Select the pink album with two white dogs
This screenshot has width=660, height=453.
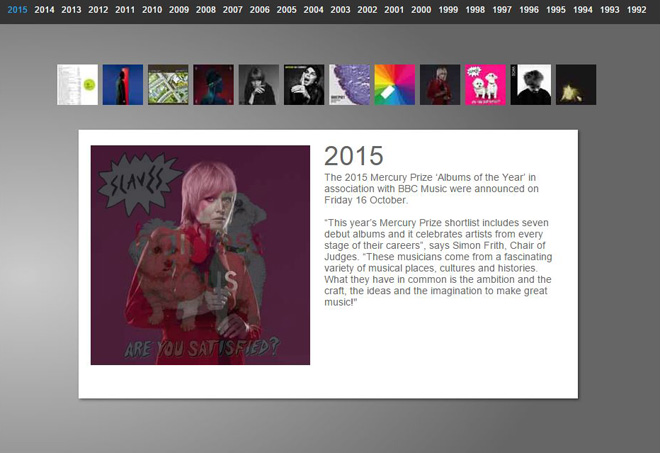(485, 85)
